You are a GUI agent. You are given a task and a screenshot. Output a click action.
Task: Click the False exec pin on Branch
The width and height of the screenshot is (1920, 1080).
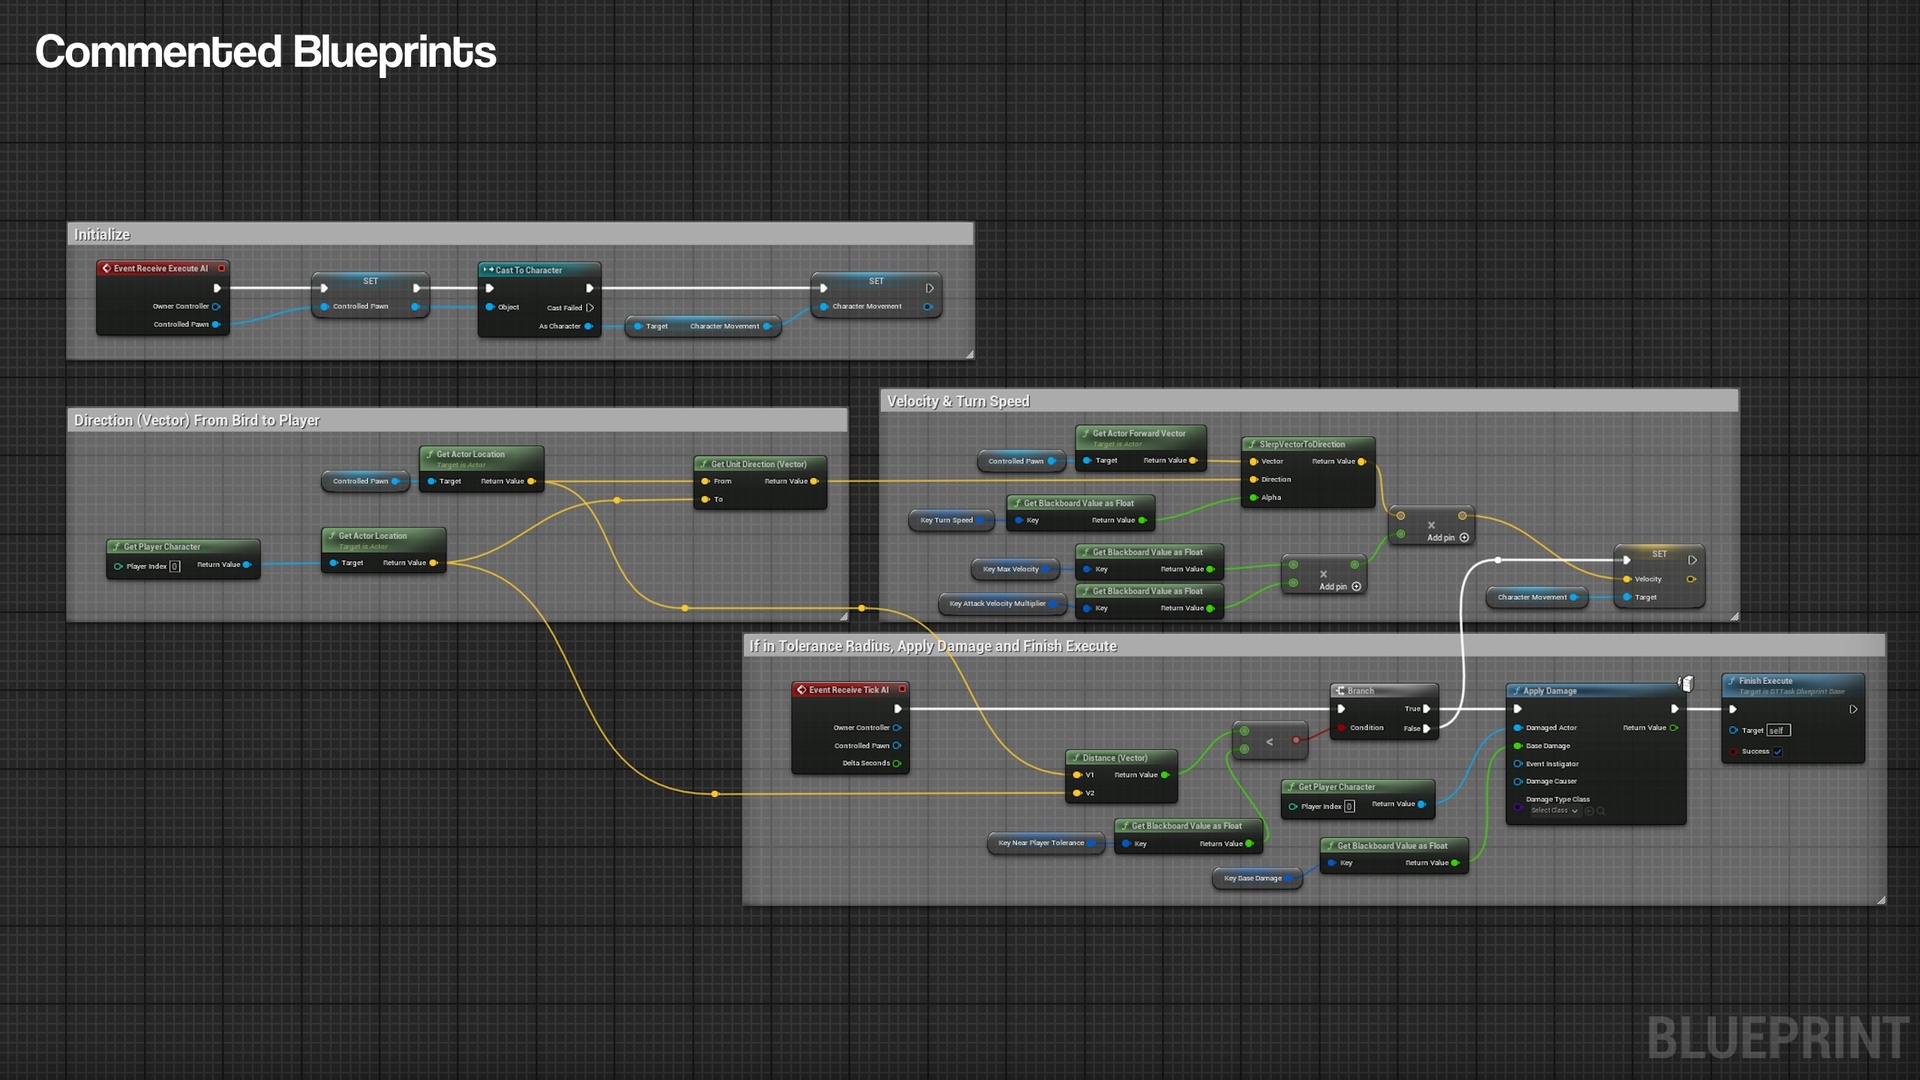(x=1427, y=728)
